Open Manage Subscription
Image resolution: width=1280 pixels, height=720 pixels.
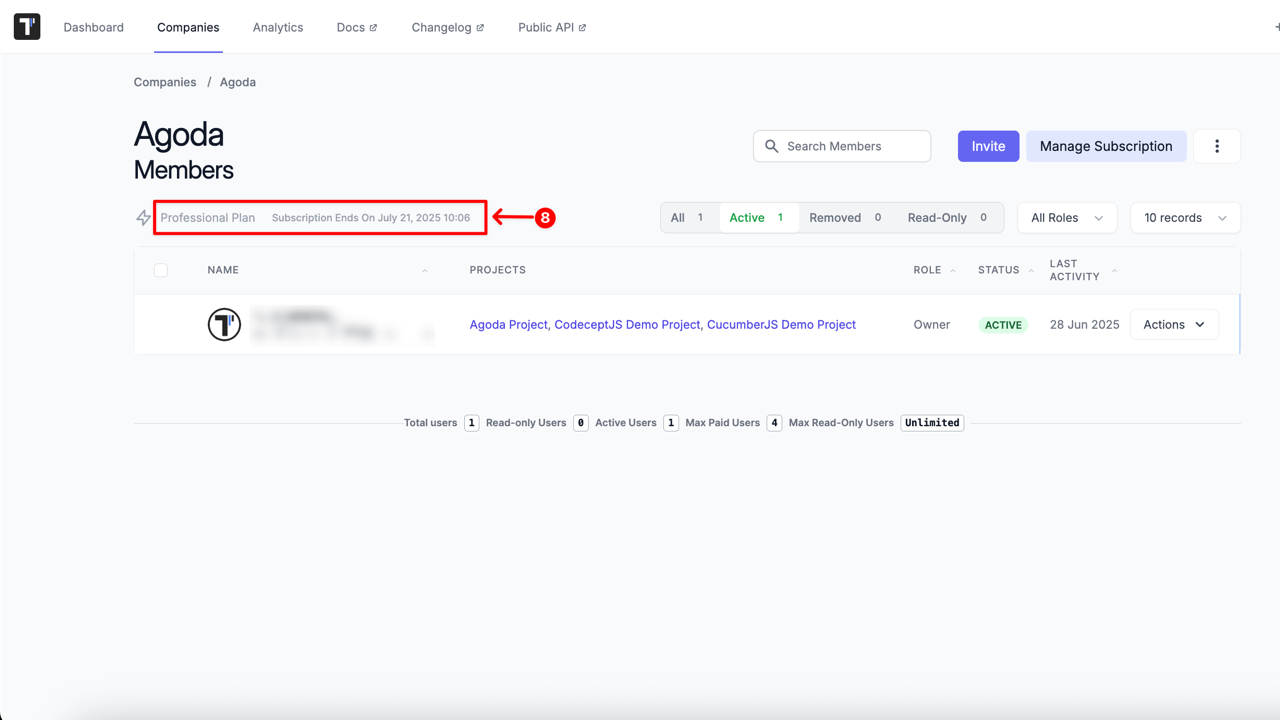click(x=1105, y=146)
